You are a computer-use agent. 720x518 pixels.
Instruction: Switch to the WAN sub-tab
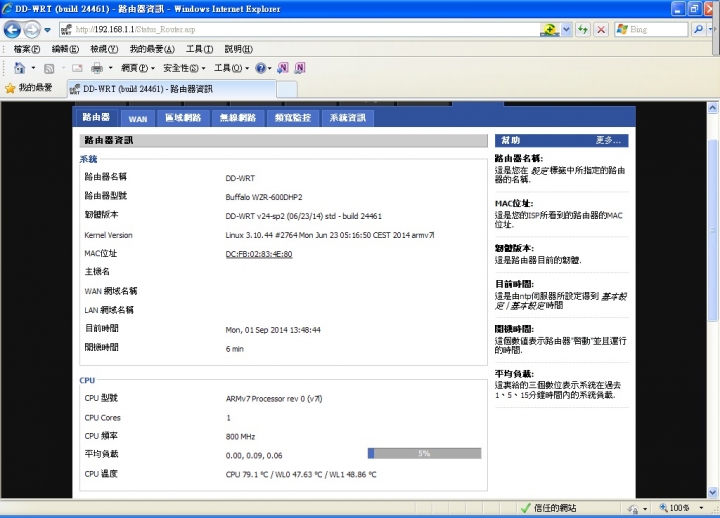(138, 119)
